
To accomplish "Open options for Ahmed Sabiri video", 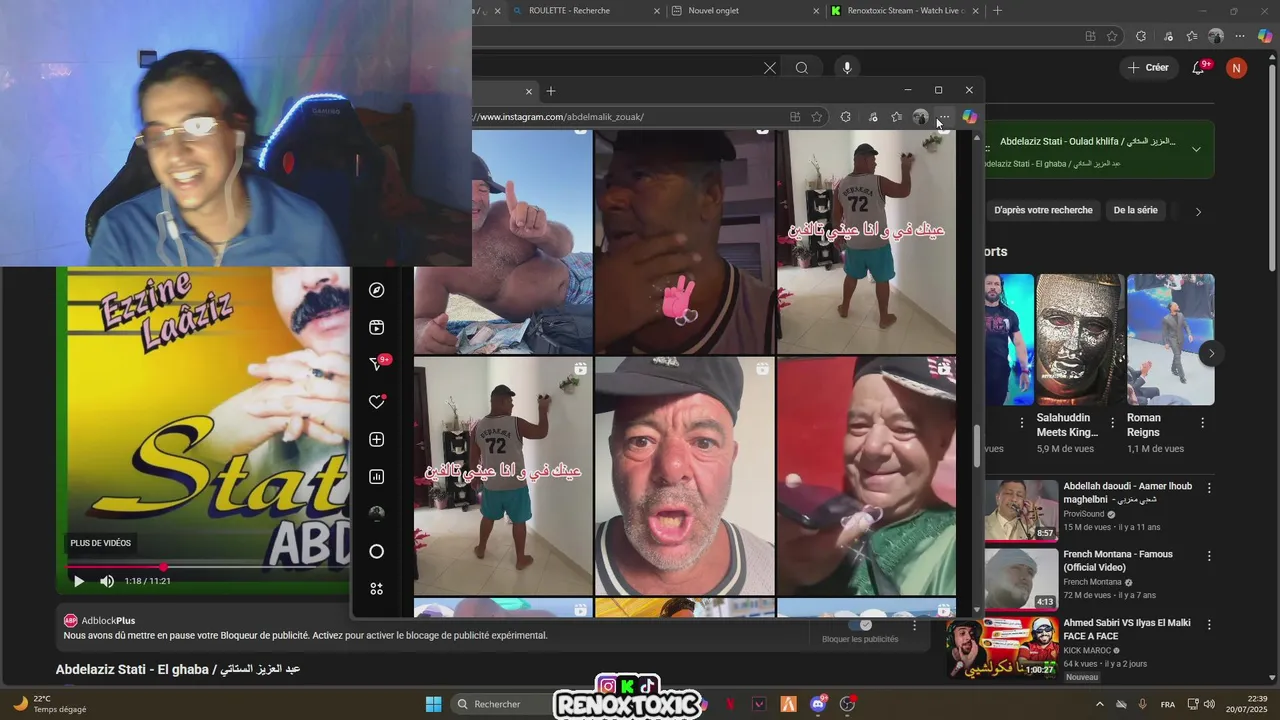I will (x=1209, y=624).
